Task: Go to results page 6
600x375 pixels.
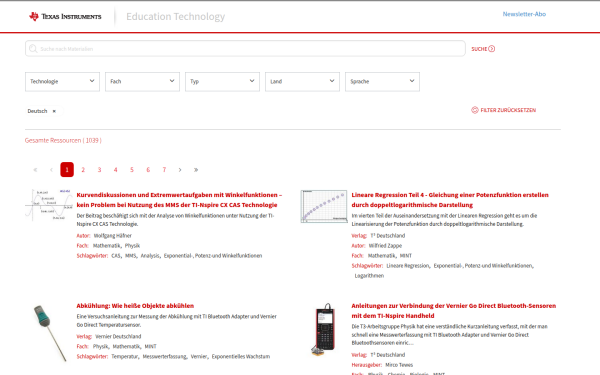Action: 148,170
